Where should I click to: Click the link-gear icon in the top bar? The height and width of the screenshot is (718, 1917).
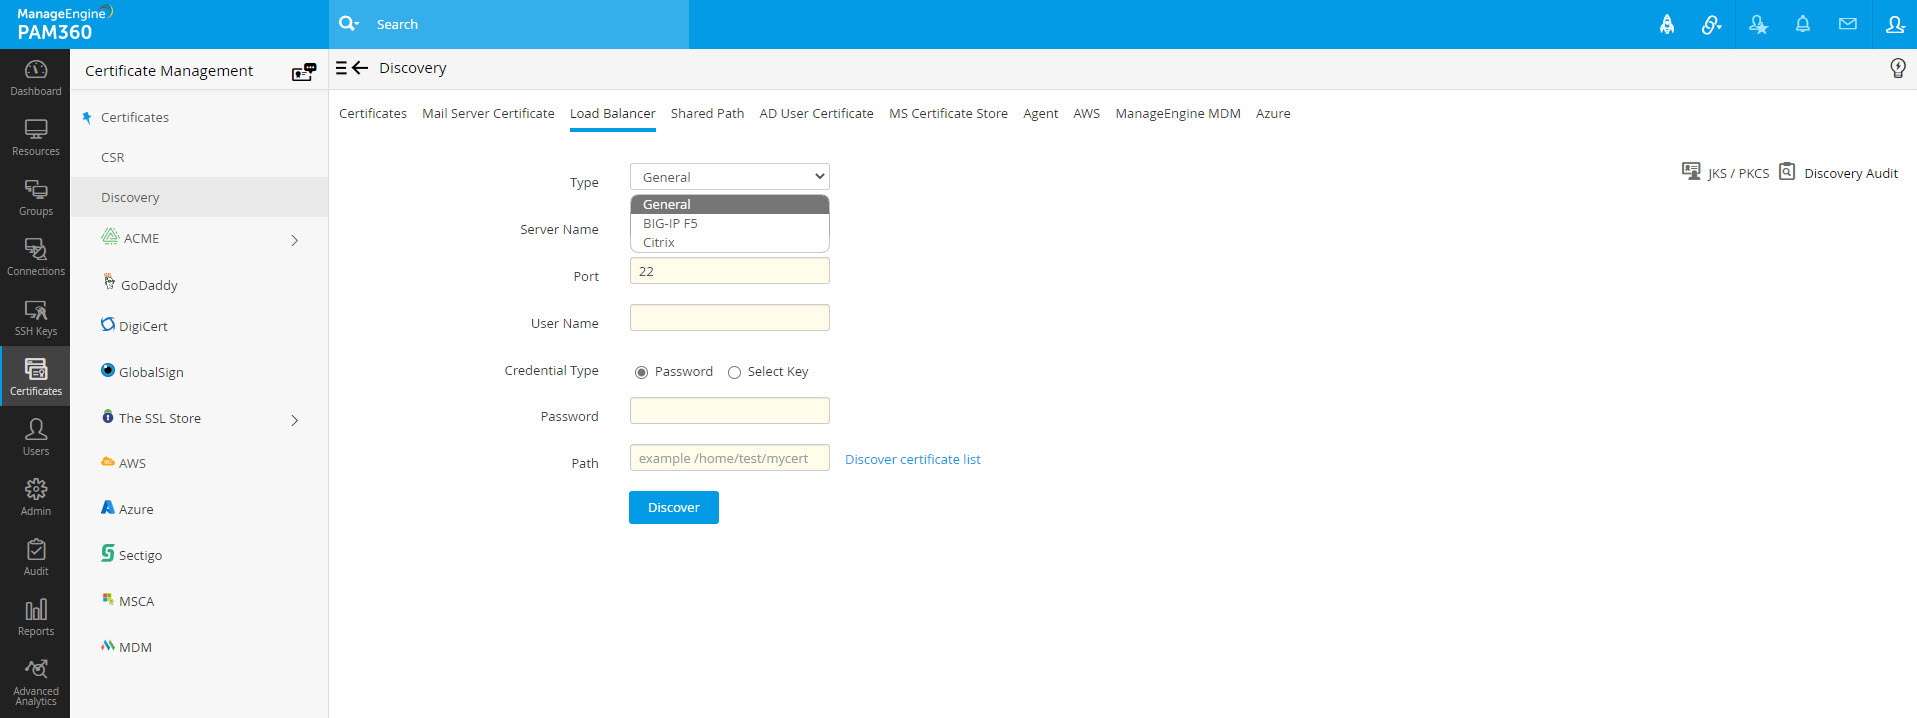[x=1712, y=24]
